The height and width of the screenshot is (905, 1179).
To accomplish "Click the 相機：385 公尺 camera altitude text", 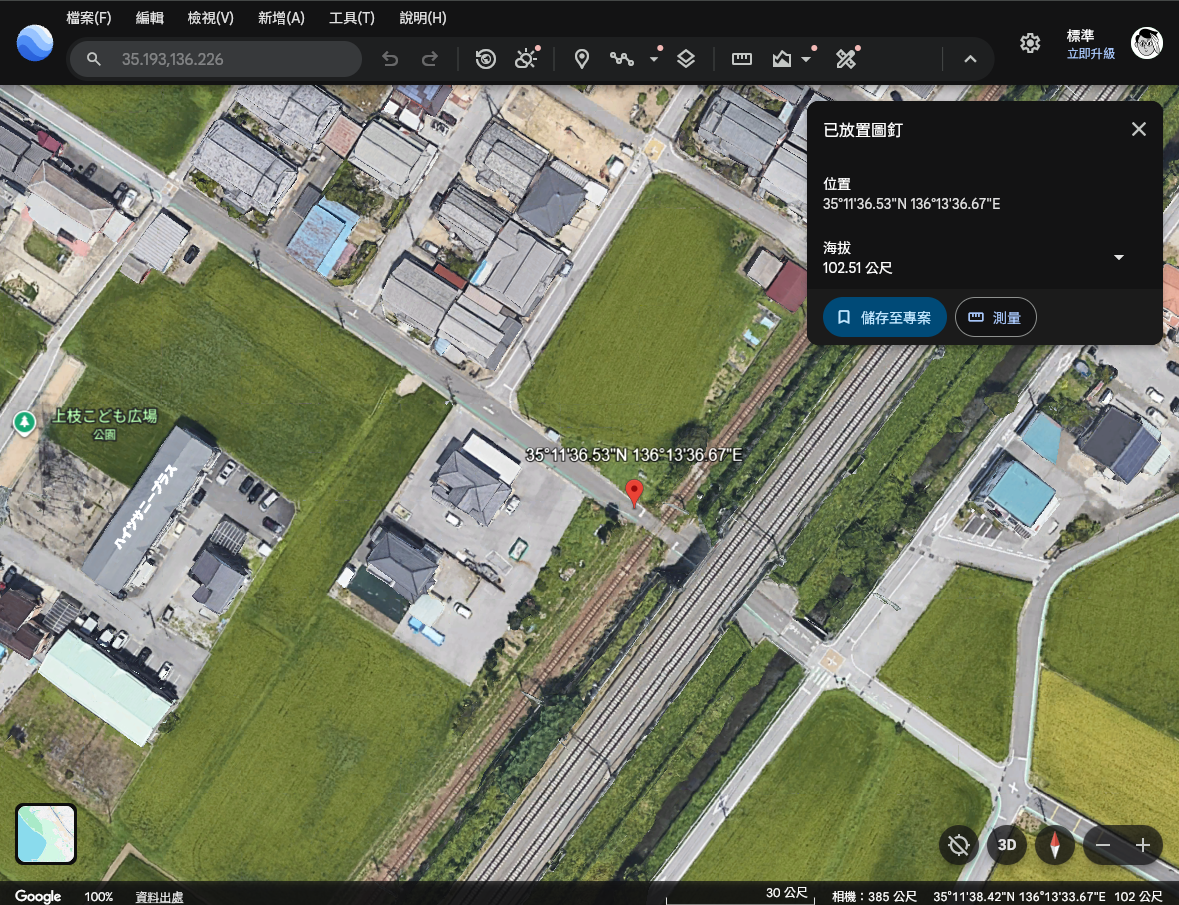I will [x=874, y=896].
